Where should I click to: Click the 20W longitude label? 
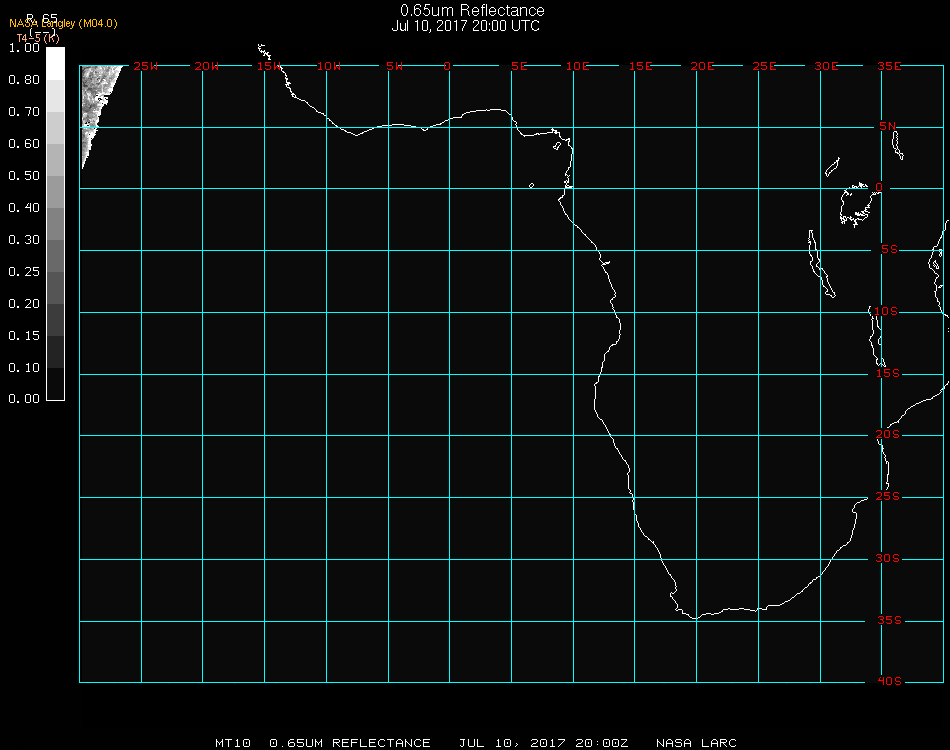[207, 66]
